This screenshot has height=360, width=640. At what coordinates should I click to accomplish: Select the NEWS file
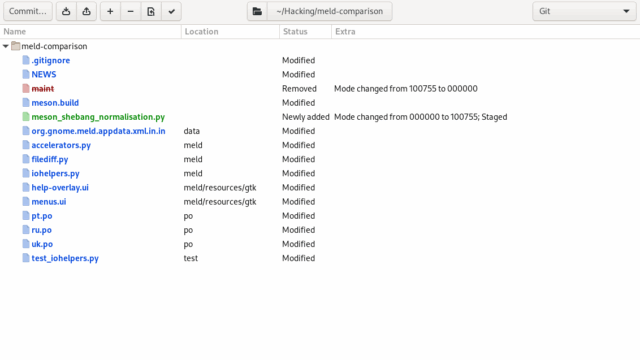(x=44, y=74)
